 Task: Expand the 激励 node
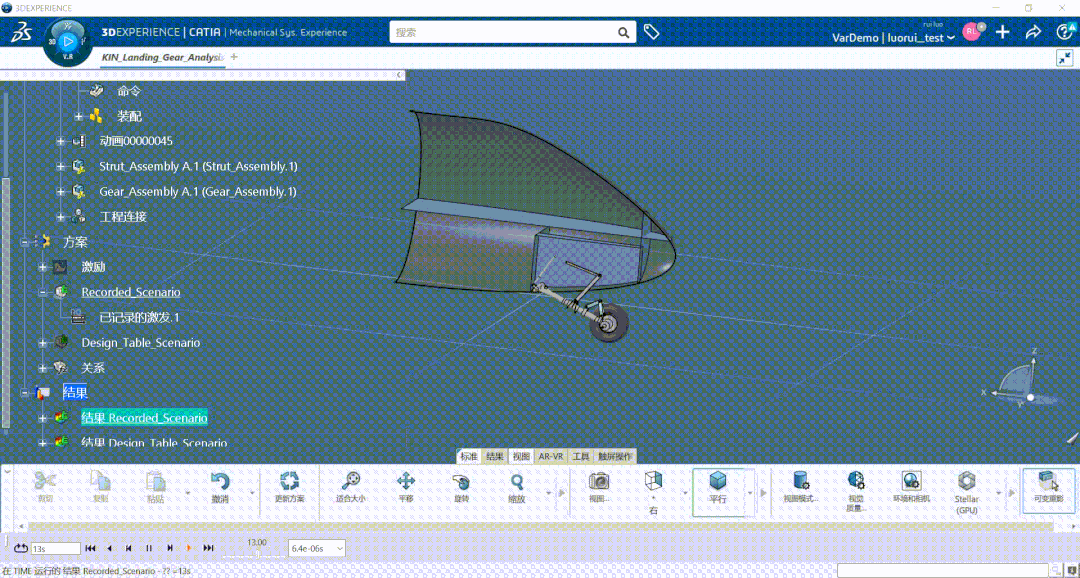(43, 267)
